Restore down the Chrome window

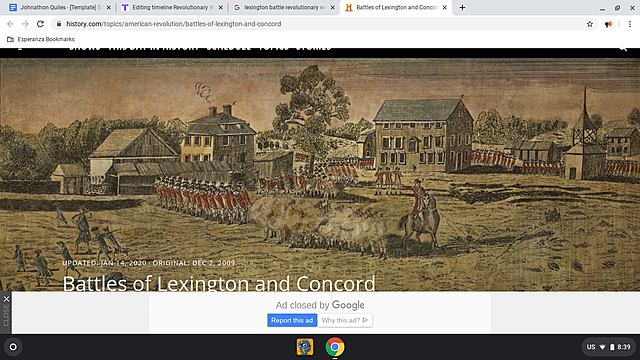617,8
